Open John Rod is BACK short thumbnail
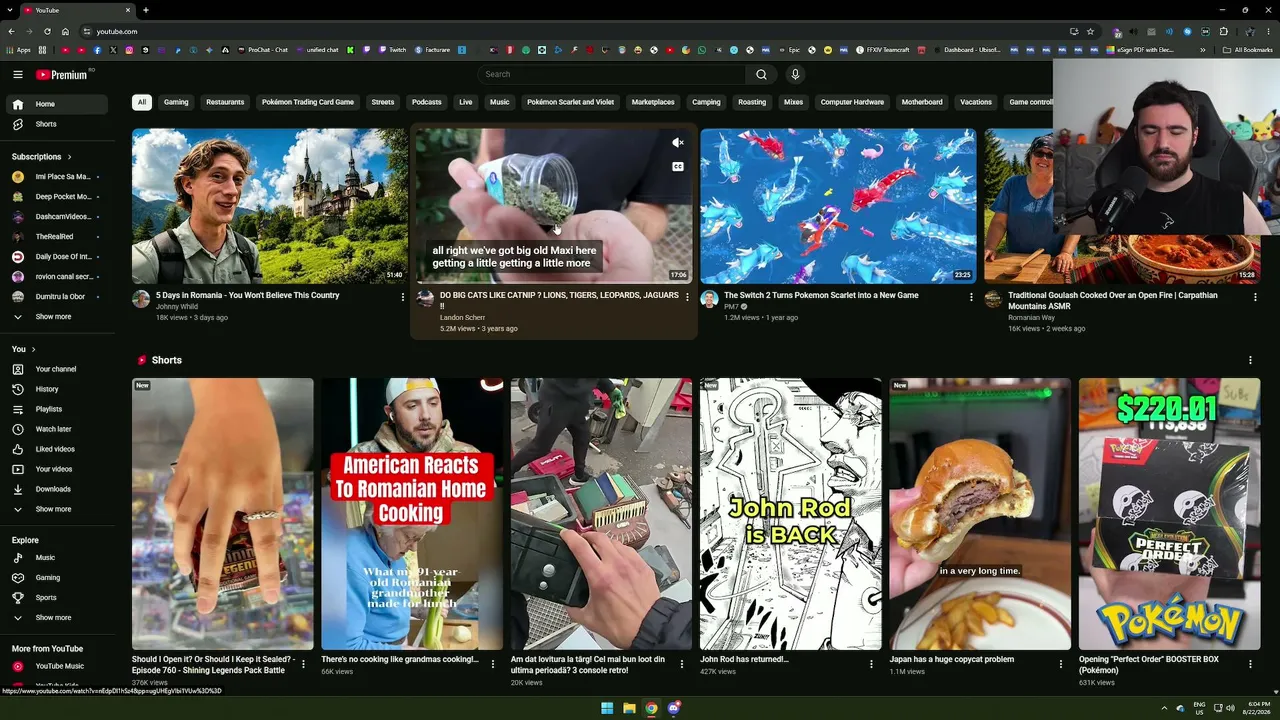The height and width of the screenshot is (720, 1280). pyautogui.click(x=790, y=514)
